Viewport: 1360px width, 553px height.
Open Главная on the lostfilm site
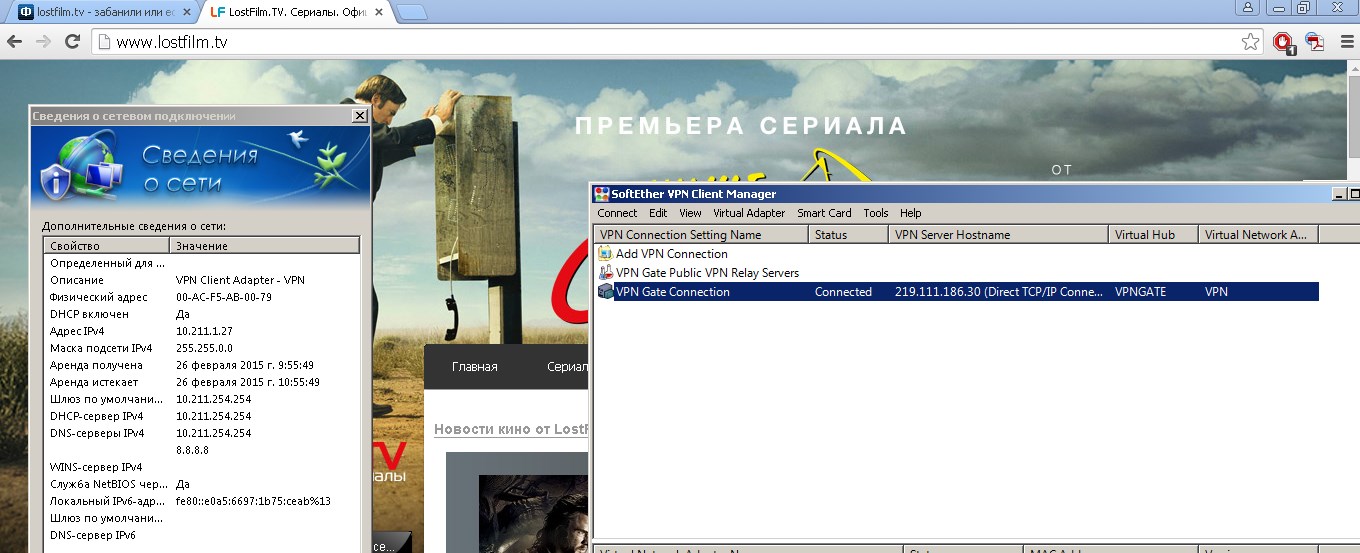(474, 367)
